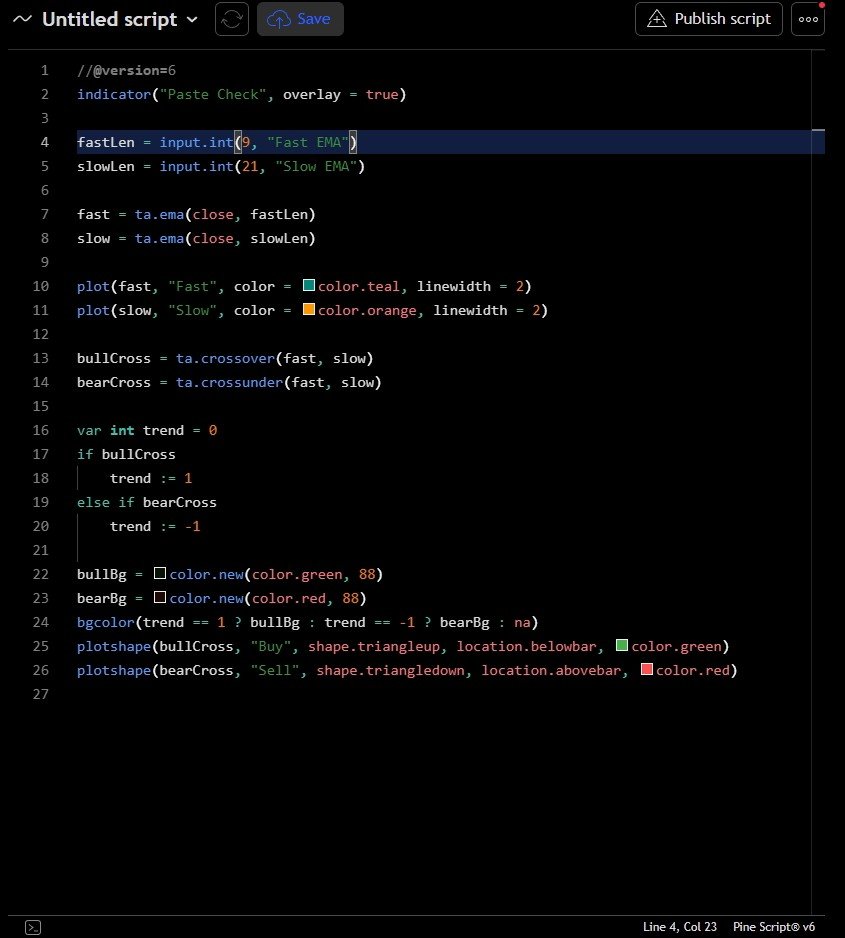Viewport: 845px width, 938px height.
Task: Place cursor on //@version=6 comment
Action: (x=126, y=71)
